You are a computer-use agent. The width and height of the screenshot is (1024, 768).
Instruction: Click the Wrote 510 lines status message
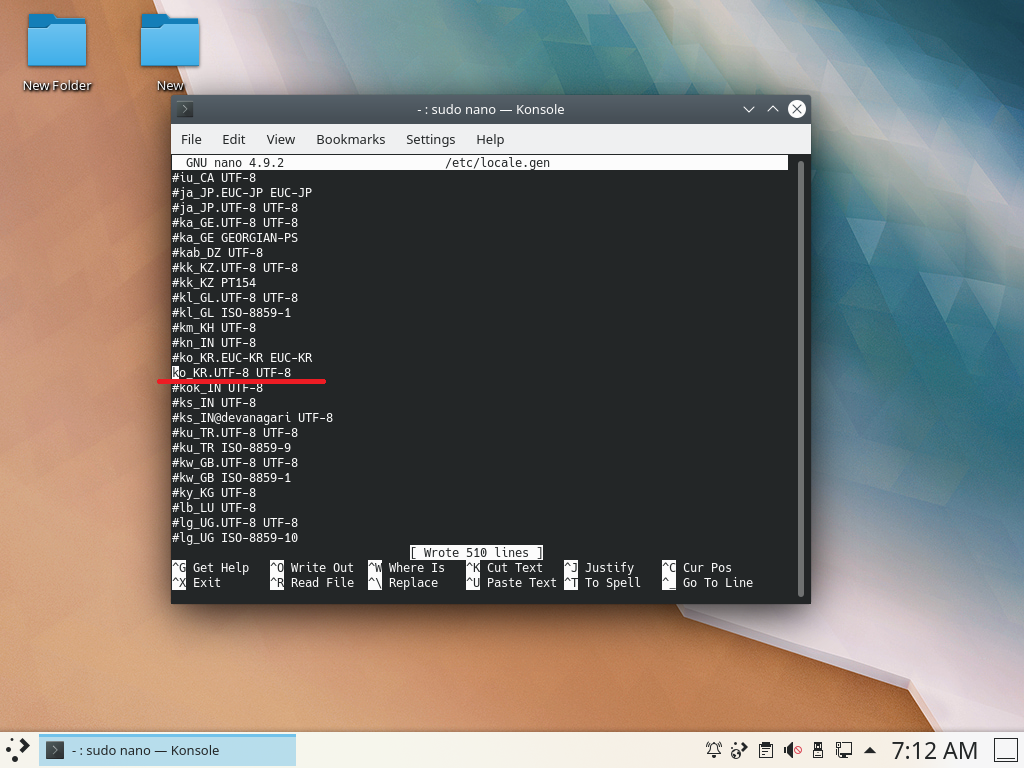coord(476,552)
